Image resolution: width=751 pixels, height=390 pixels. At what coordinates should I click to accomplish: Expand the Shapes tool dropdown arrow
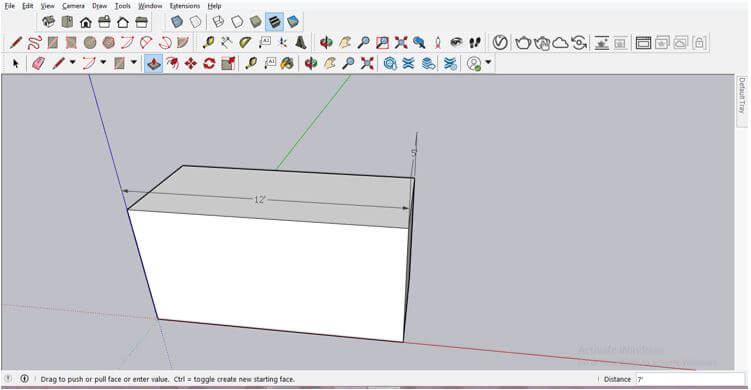134,62
